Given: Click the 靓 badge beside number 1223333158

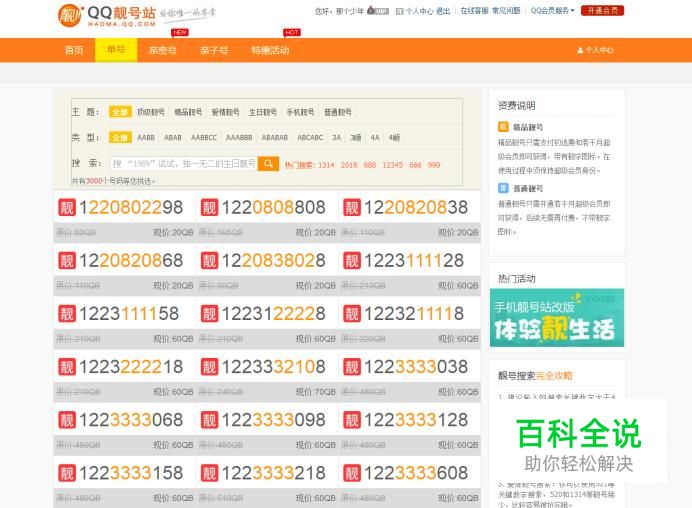Looking at the screenshot, I should coord(67,473).
